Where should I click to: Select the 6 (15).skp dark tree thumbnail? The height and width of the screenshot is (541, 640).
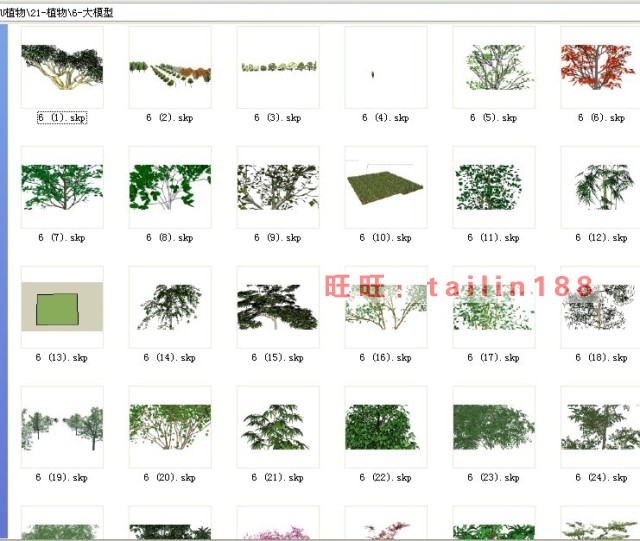(x=278, y=307)
